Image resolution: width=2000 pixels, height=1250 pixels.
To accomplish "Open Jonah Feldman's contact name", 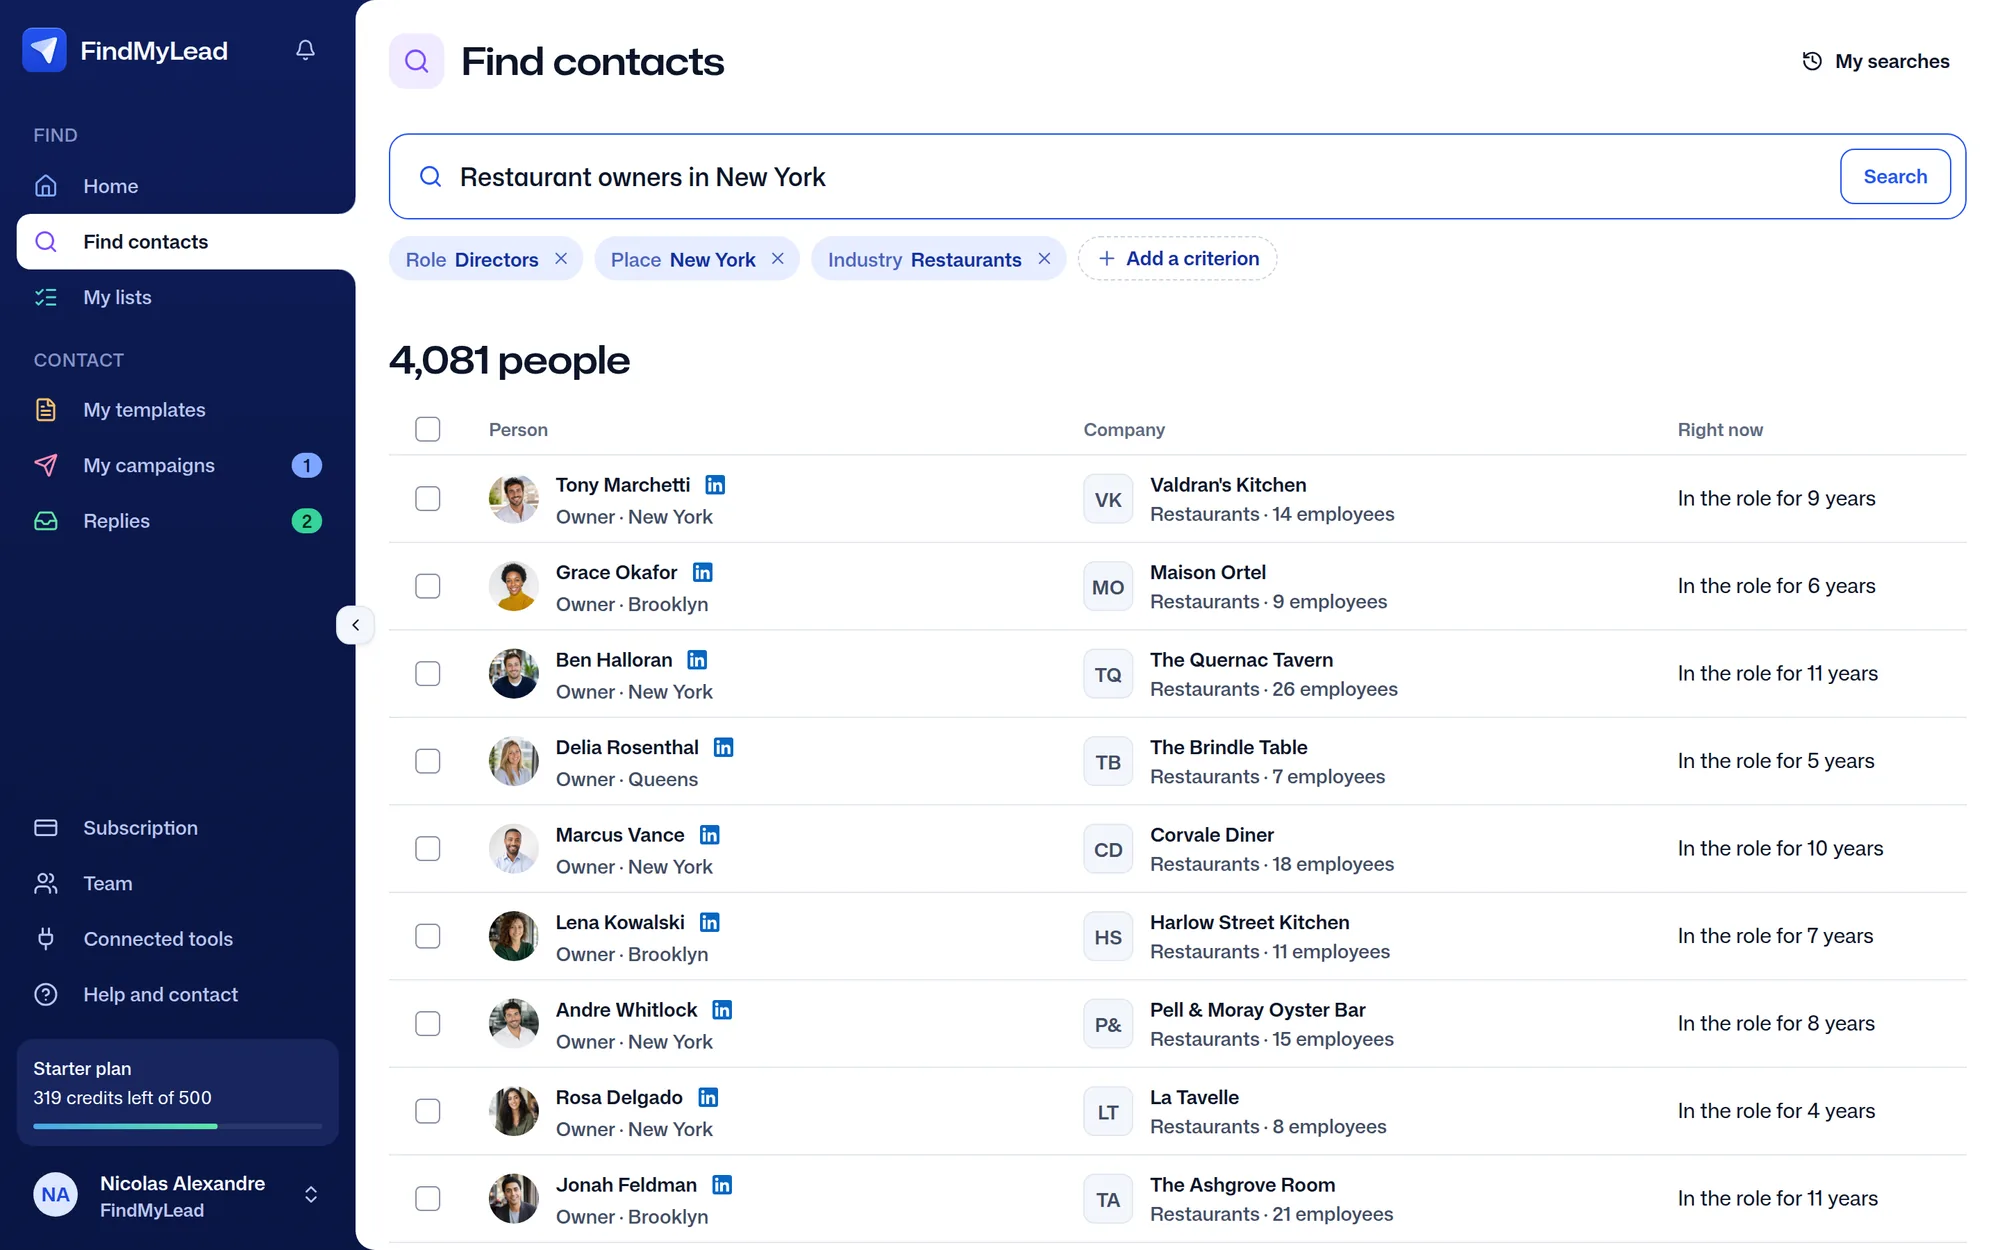I will (x=626, y=1185).
